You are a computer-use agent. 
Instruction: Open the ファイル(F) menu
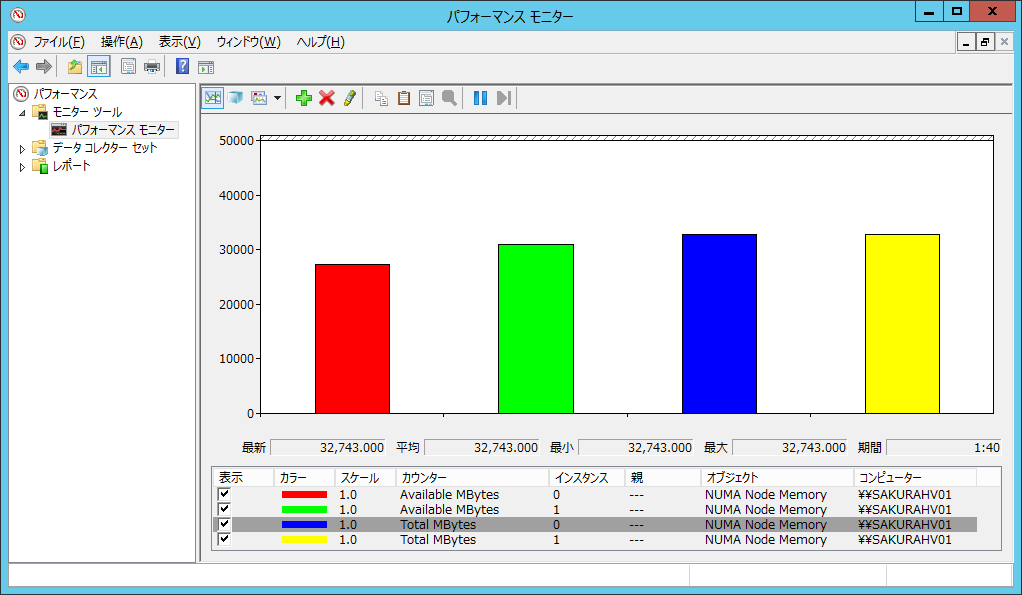(59, 42)
